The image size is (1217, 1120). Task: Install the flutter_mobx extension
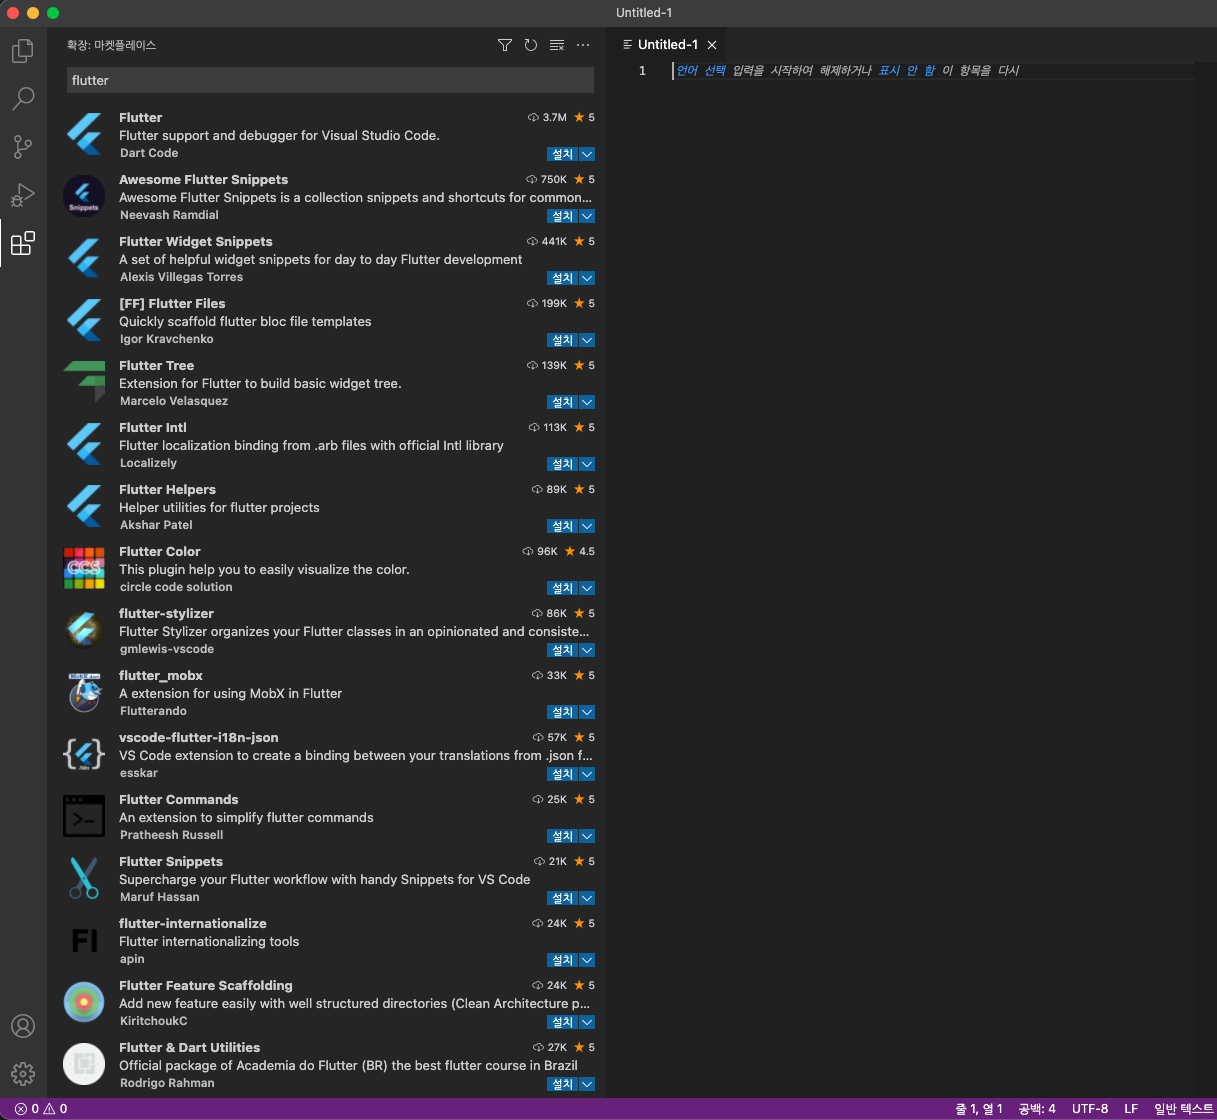(x=563, y=712)
